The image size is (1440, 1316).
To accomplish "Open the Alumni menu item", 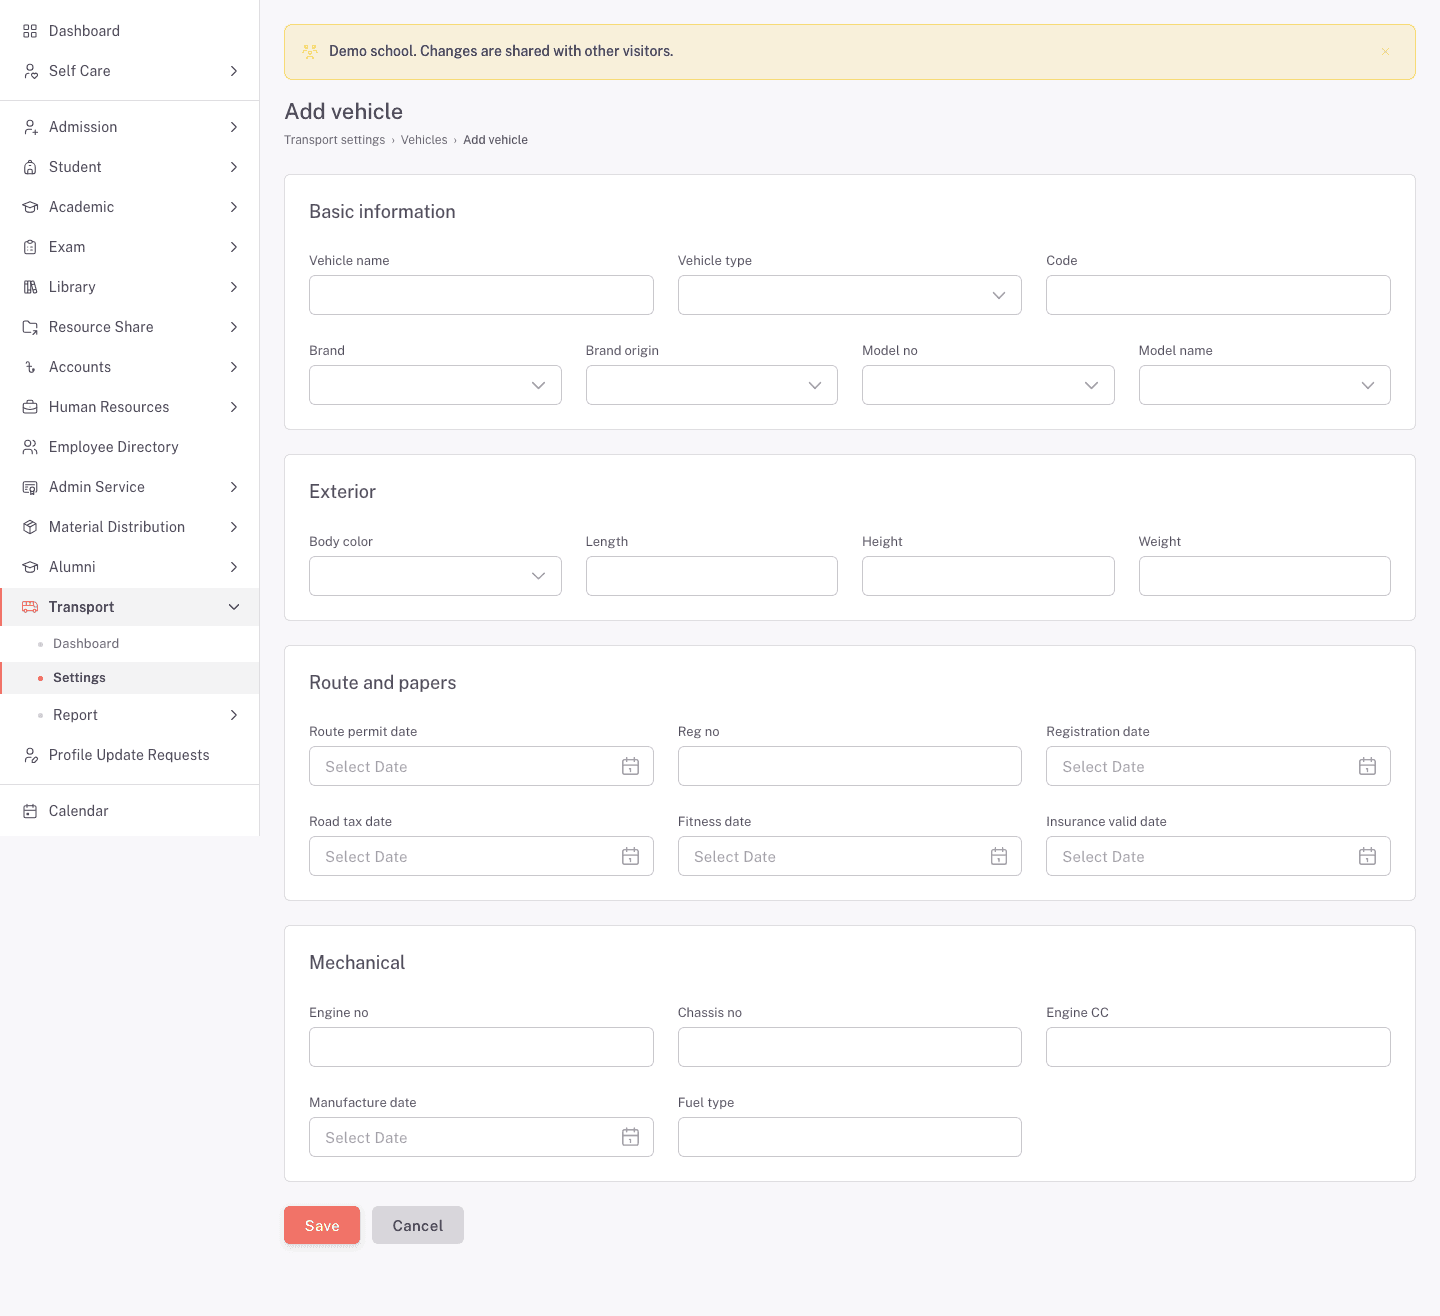I will coord(130,567).
